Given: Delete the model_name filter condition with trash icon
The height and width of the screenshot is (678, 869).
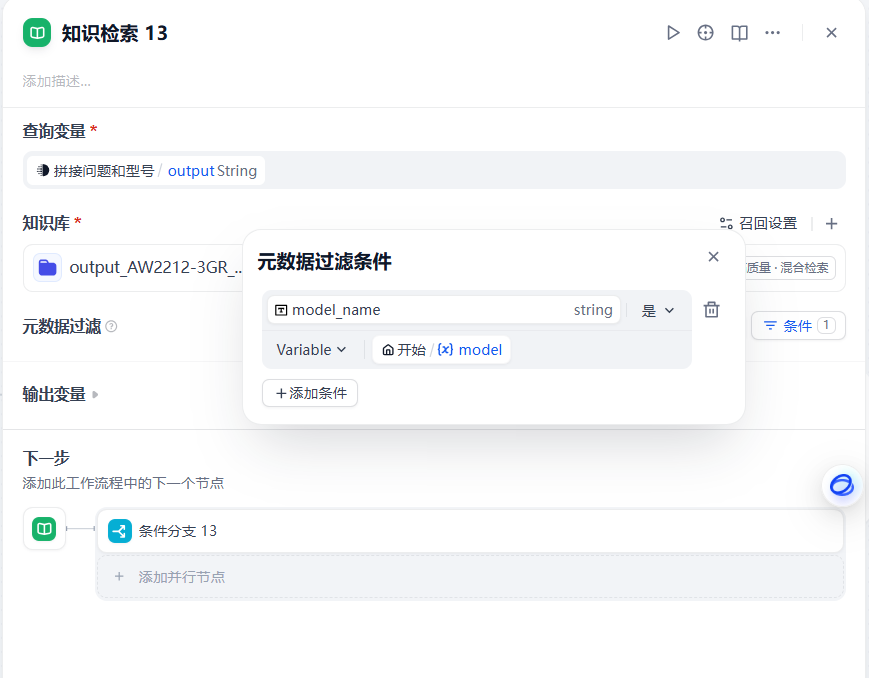Looking at the screenshot, I should click(x=711, y=310).
